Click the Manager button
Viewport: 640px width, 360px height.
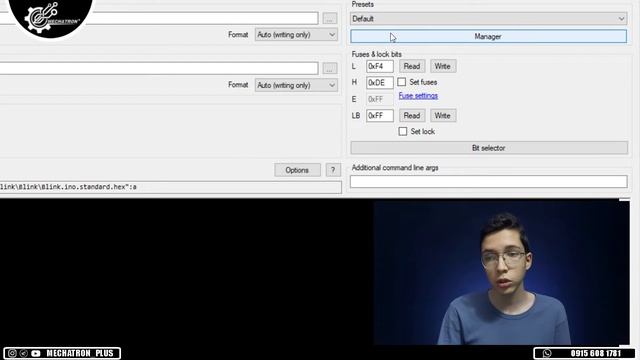488,36
